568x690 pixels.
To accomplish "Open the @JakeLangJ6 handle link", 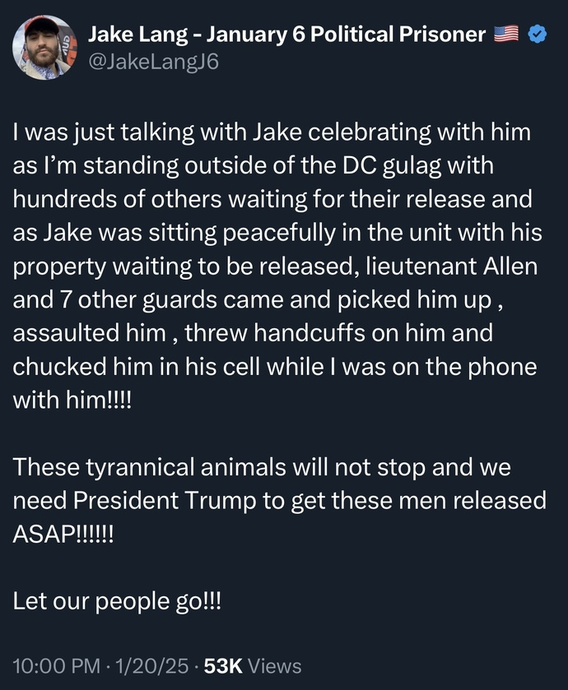I will click(x=153, y=62).
